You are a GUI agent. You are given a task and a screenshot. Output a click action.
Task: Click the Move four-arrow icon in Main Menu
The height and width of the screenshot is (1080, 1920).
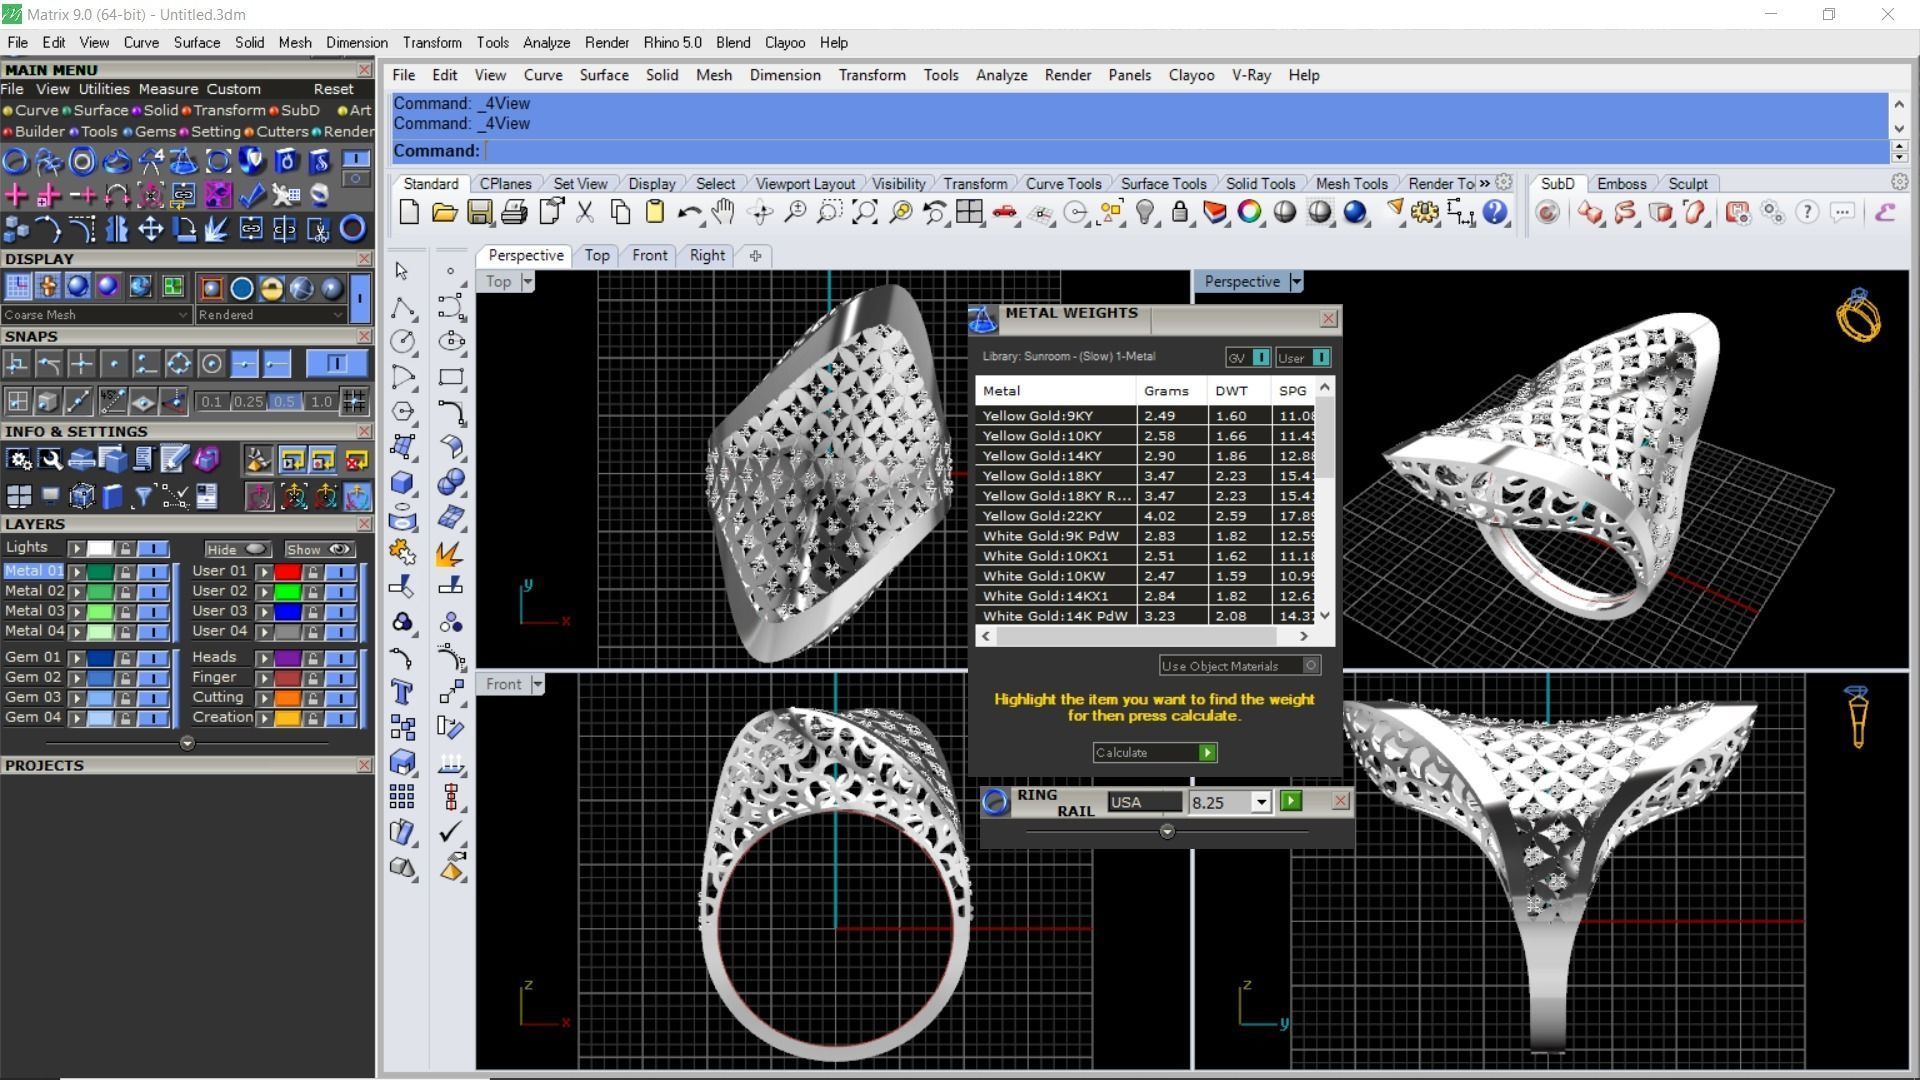[x=150, y=229]
